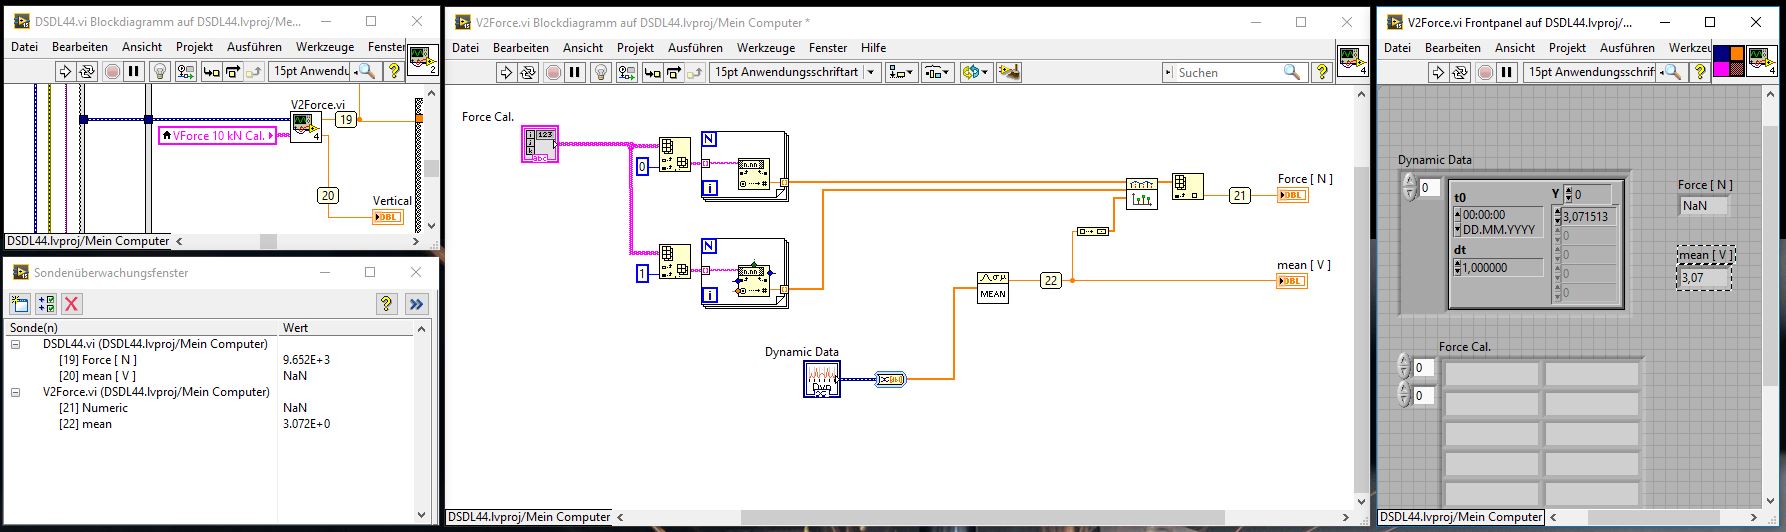Step into using V2Force Blockdiagramm toolbar
Viewport: 1786px width, 532px height.
(x=653, y=72)
